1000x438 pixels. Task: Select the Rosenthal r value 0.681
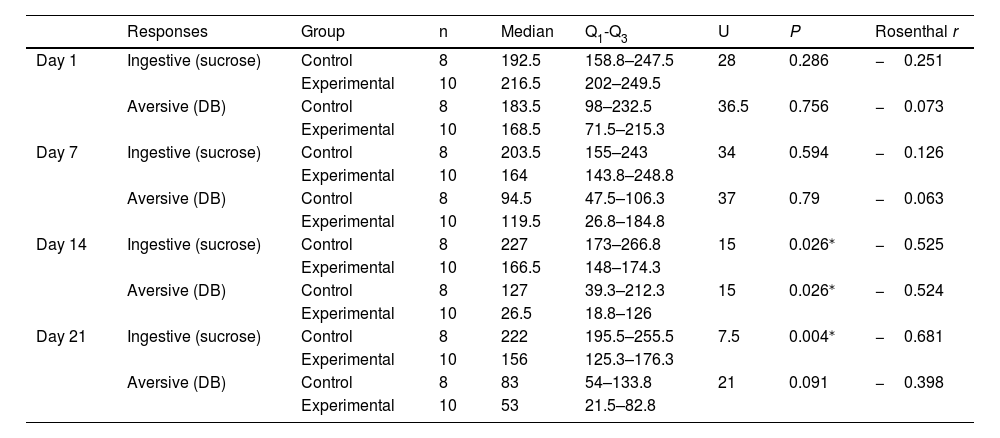click(x=923, y=337)
